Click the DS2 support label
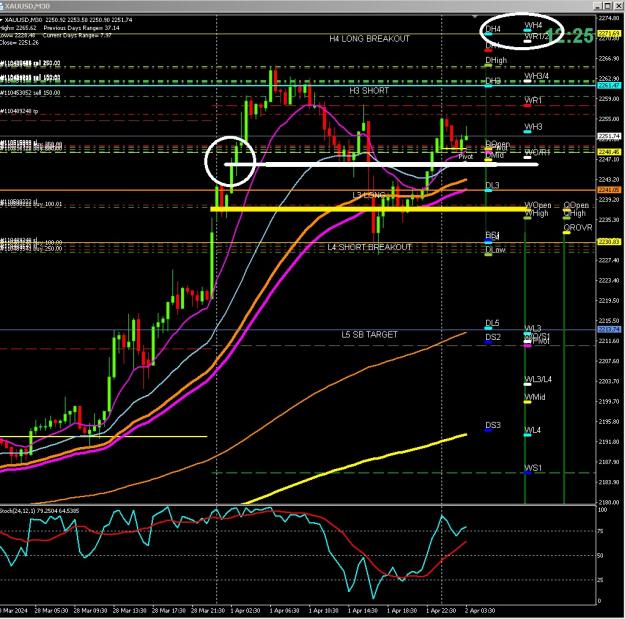Viewport: 625px width, 620px height. (x=493, y=337)
